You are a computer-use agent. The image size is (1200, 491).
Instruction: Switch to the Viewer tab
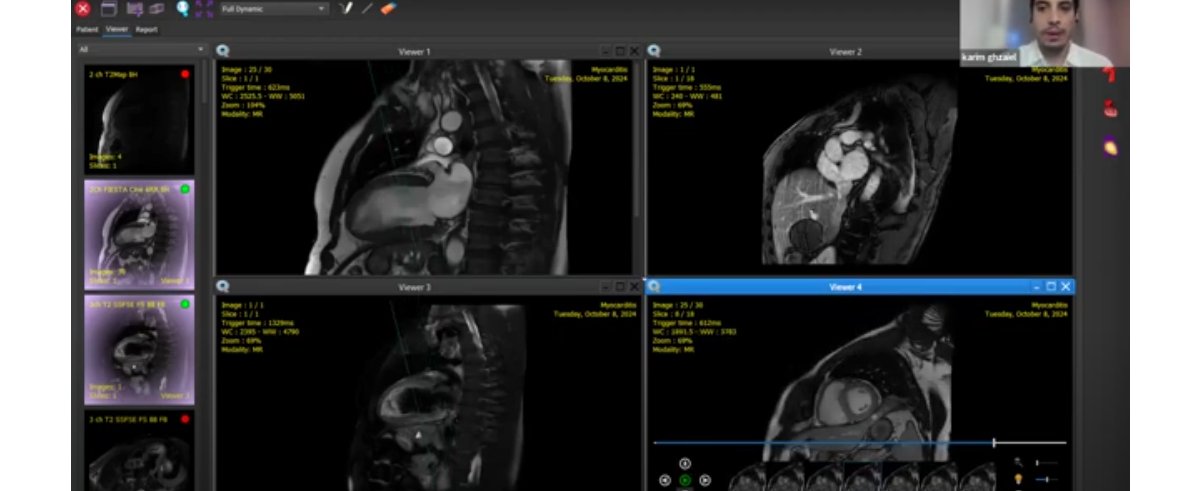(117, 29)
